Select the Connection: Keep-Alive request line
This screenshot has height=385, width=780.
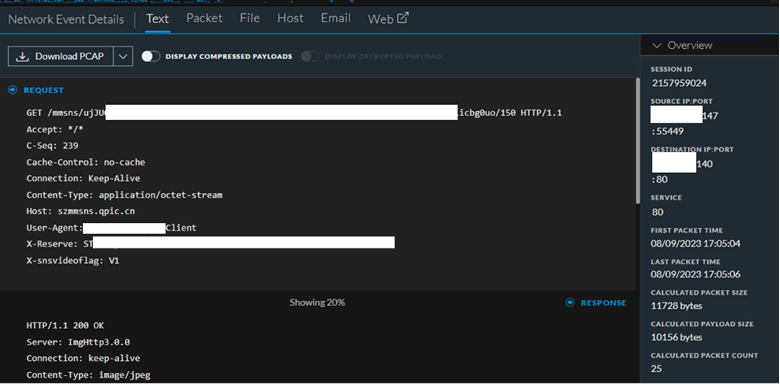pos(83,178)
